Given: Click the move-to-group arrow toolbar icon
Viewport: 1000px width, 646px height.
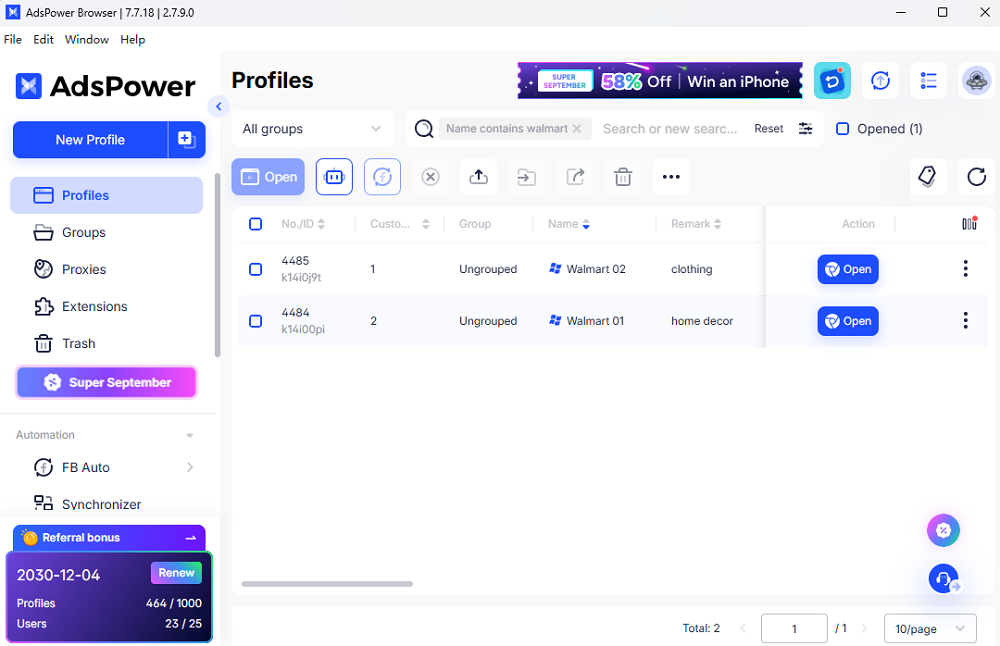Looking at the screenshot, I should 527,177.
